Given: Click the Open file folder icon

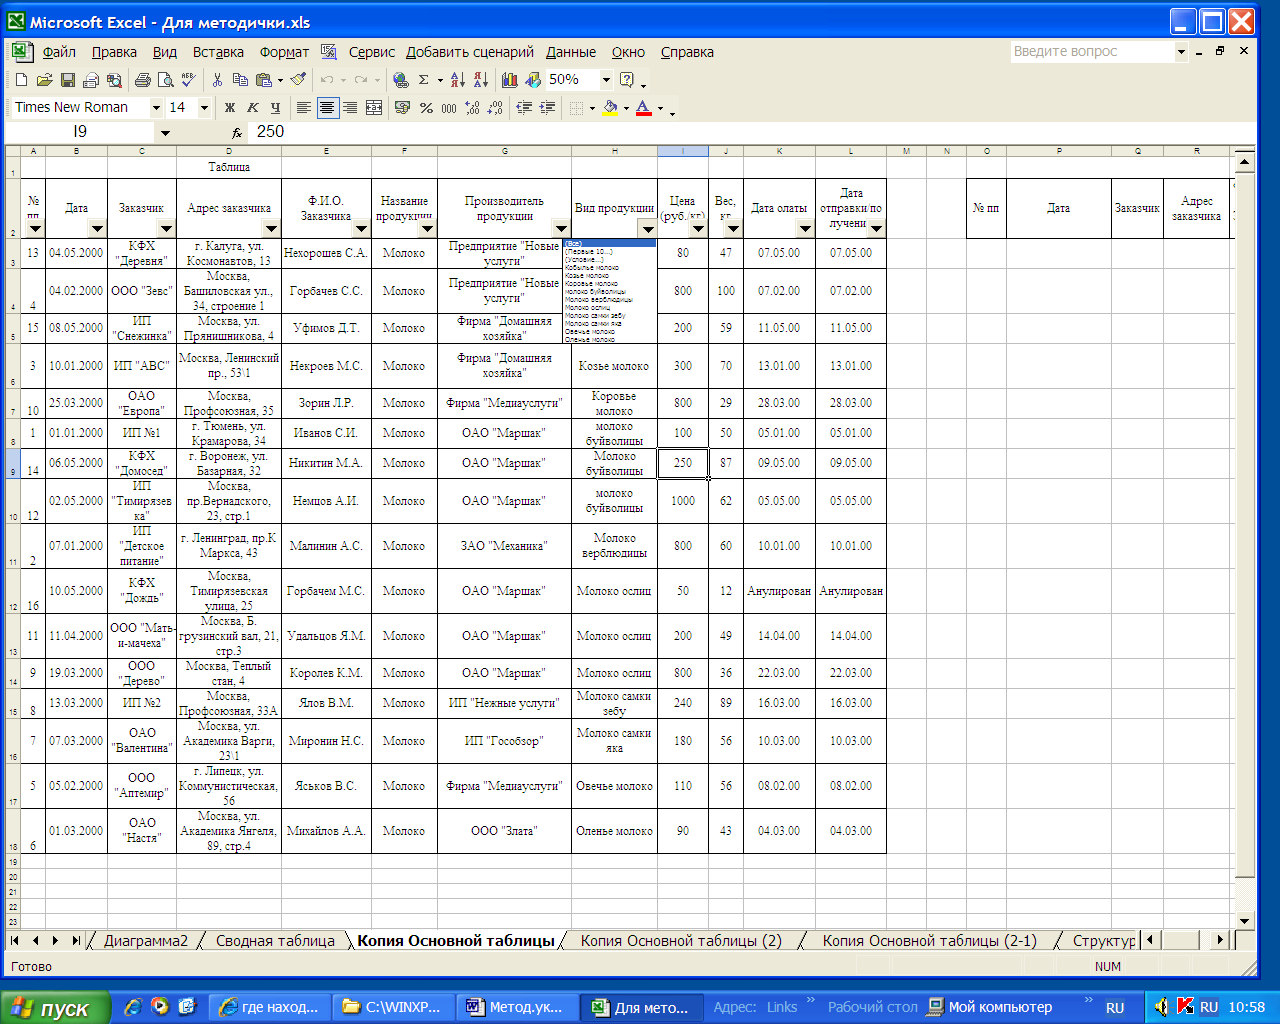Looking at the screenshot, I should click(x=44, y=80).
